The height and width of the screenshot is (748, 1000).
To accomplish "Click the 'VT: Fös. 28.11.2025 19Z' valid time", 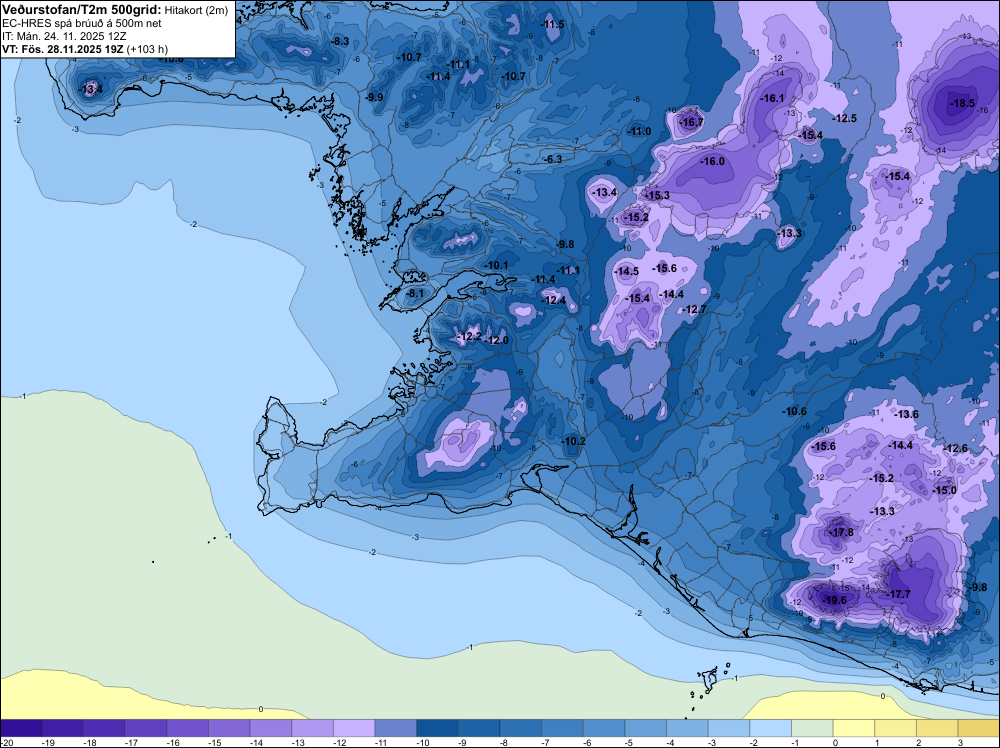I will click(62, 49).
